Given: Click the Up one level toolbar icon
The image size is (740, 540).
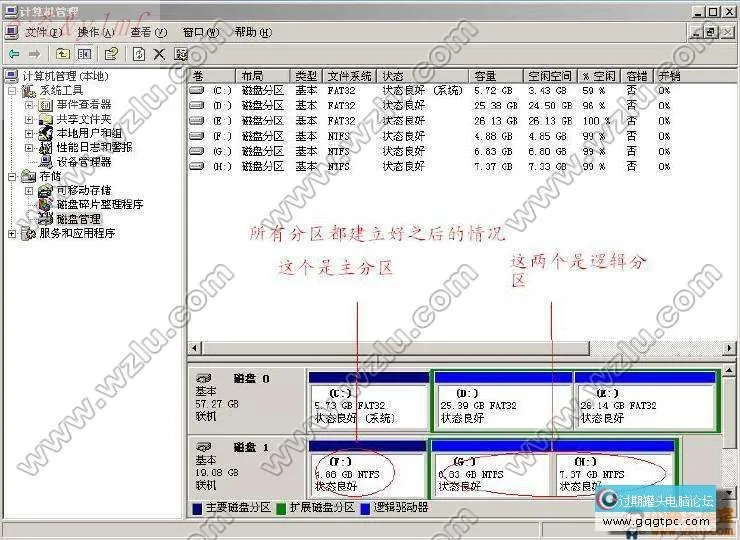Looking at the screenshot, I should click(x=62, y=54).
